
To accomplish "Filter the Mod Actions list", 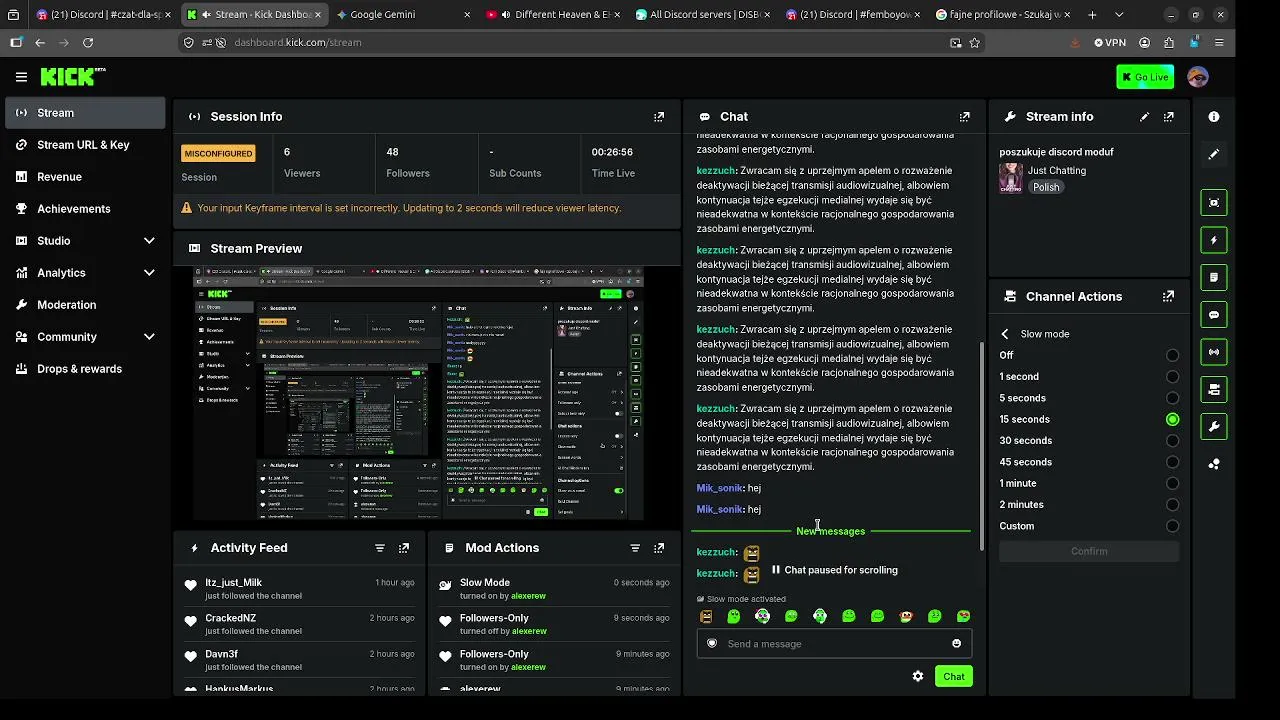I will tap(635, 548).
